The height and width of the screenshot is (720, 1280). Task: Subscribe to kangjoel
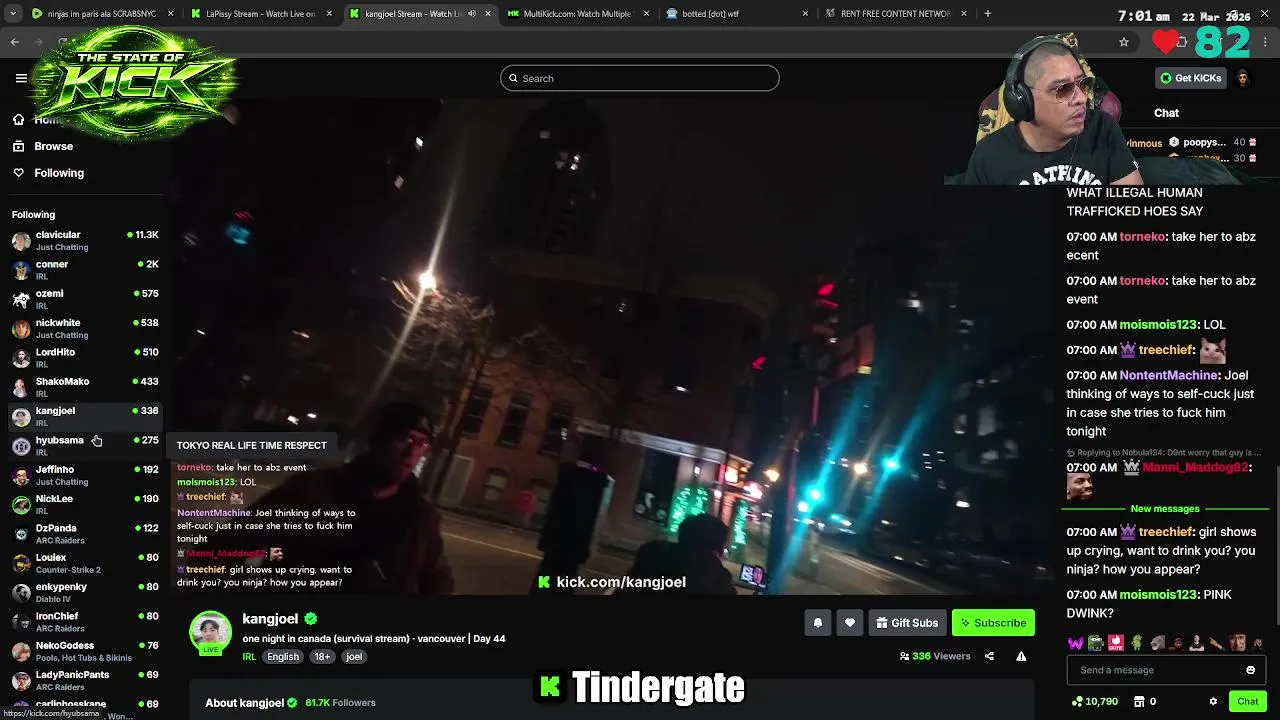click(x=993, y=623)
